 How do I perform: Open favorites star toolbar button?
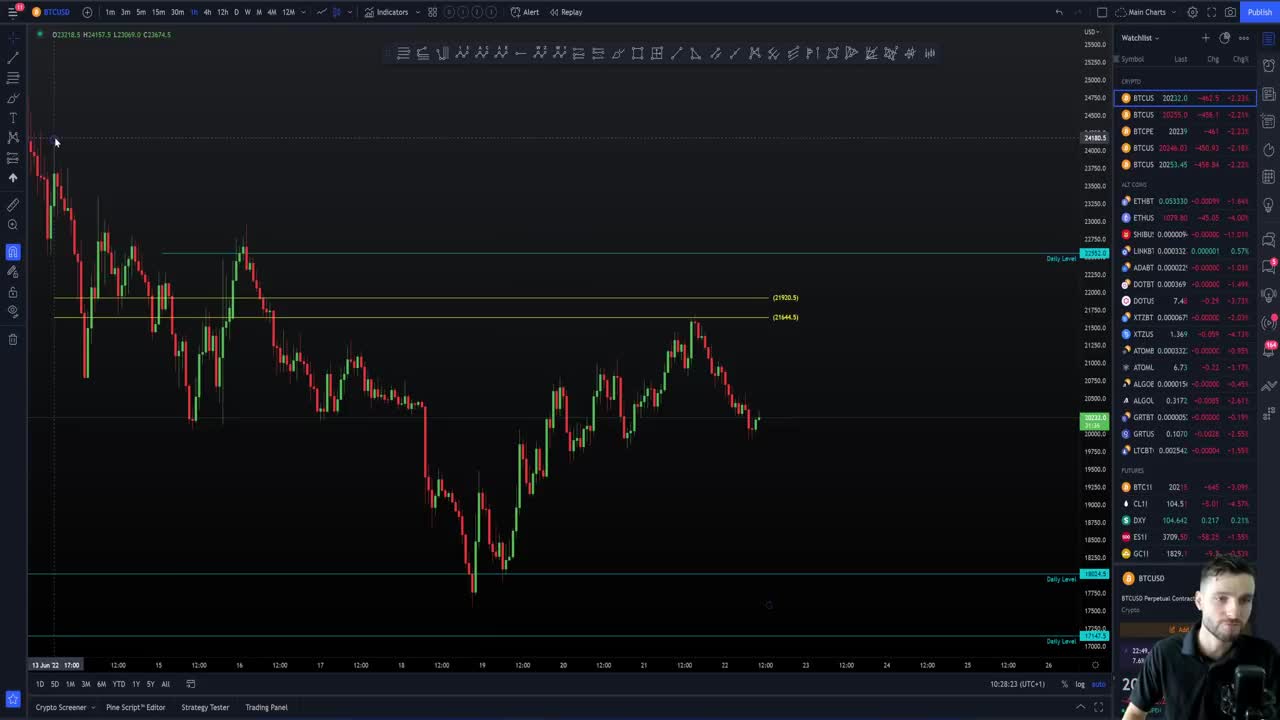click(13, 698)
